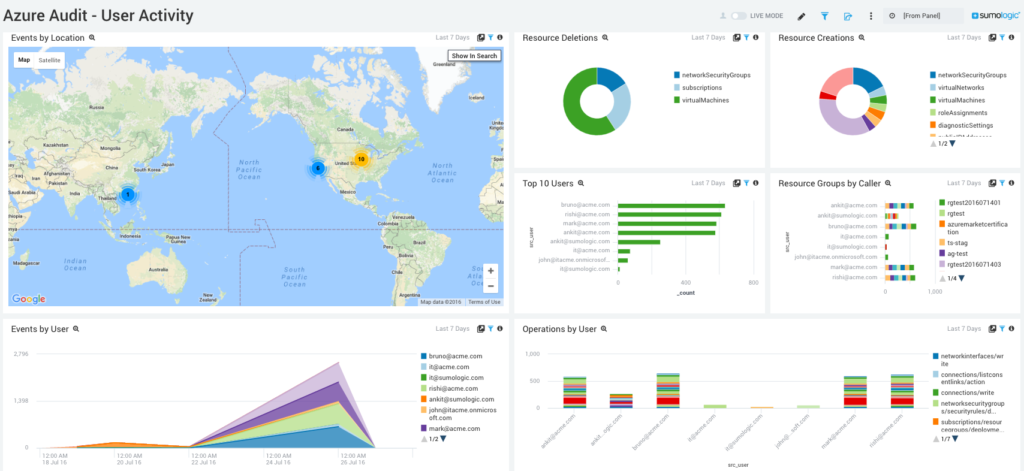Toggle mark@acme.com series in Events by User legend

[x=451, y=429]
